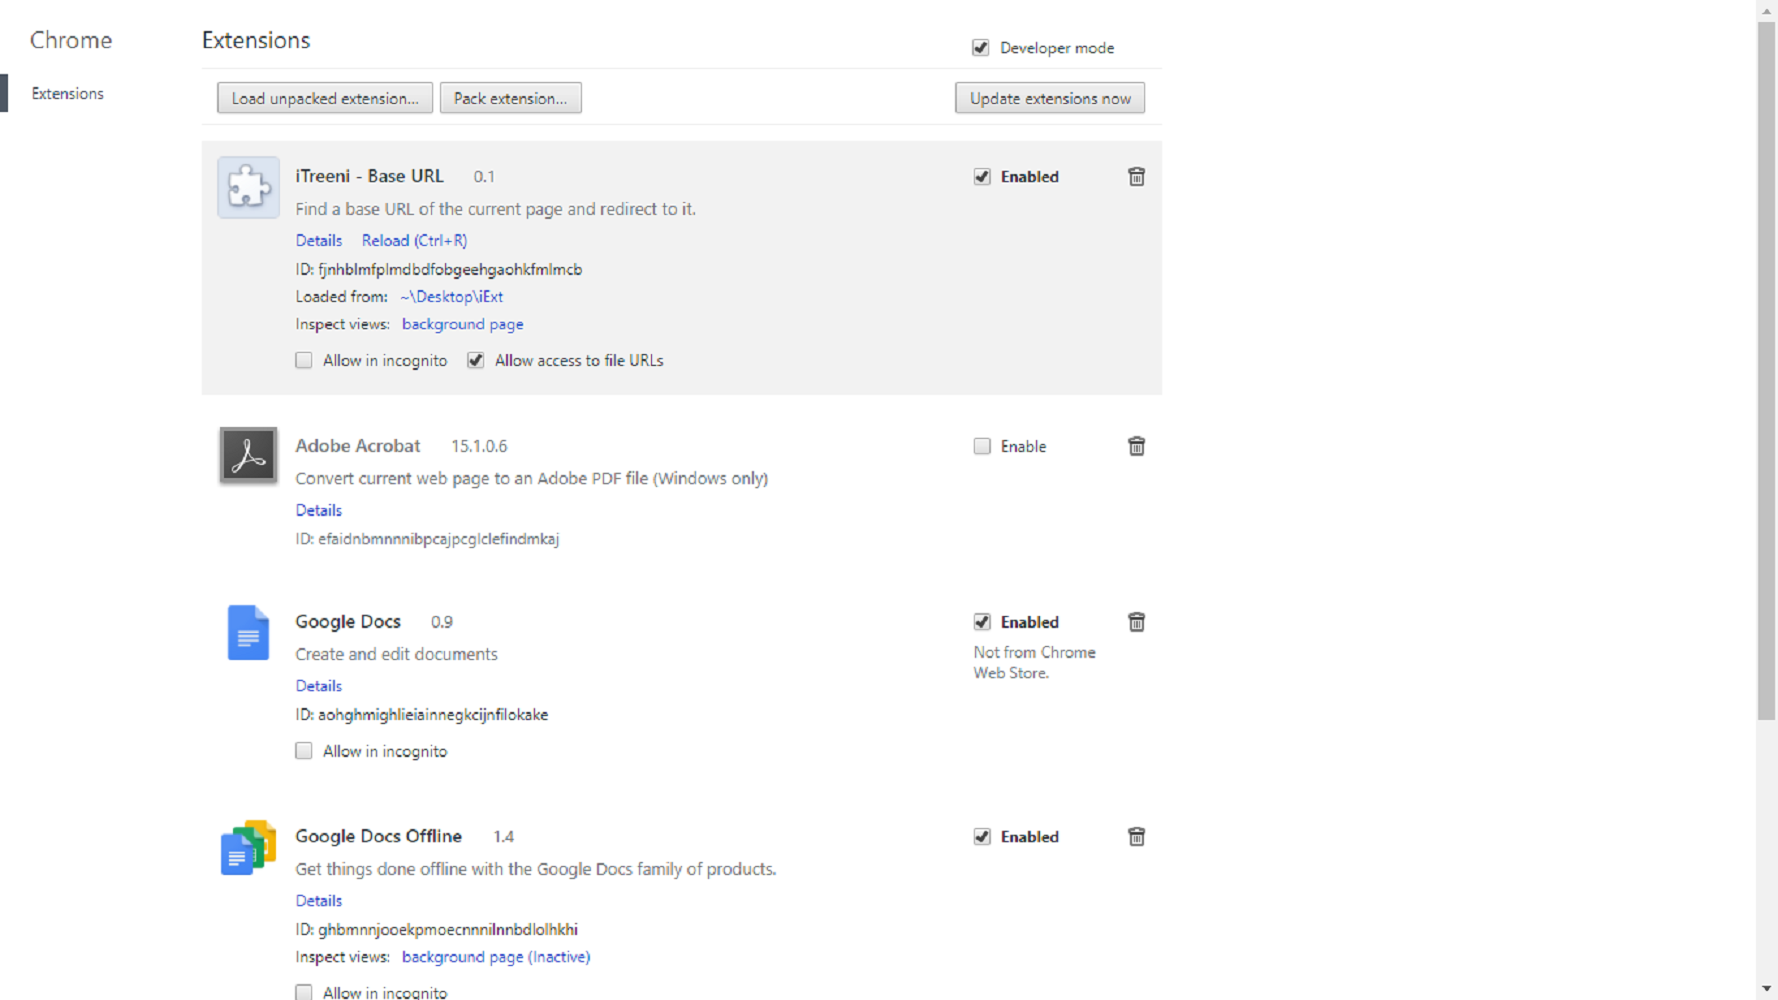This screenshot has width=1778, height=1000.
Task: Select Extensions in the left sidebar
Action: pyautogui.click(x=67, y=94)
